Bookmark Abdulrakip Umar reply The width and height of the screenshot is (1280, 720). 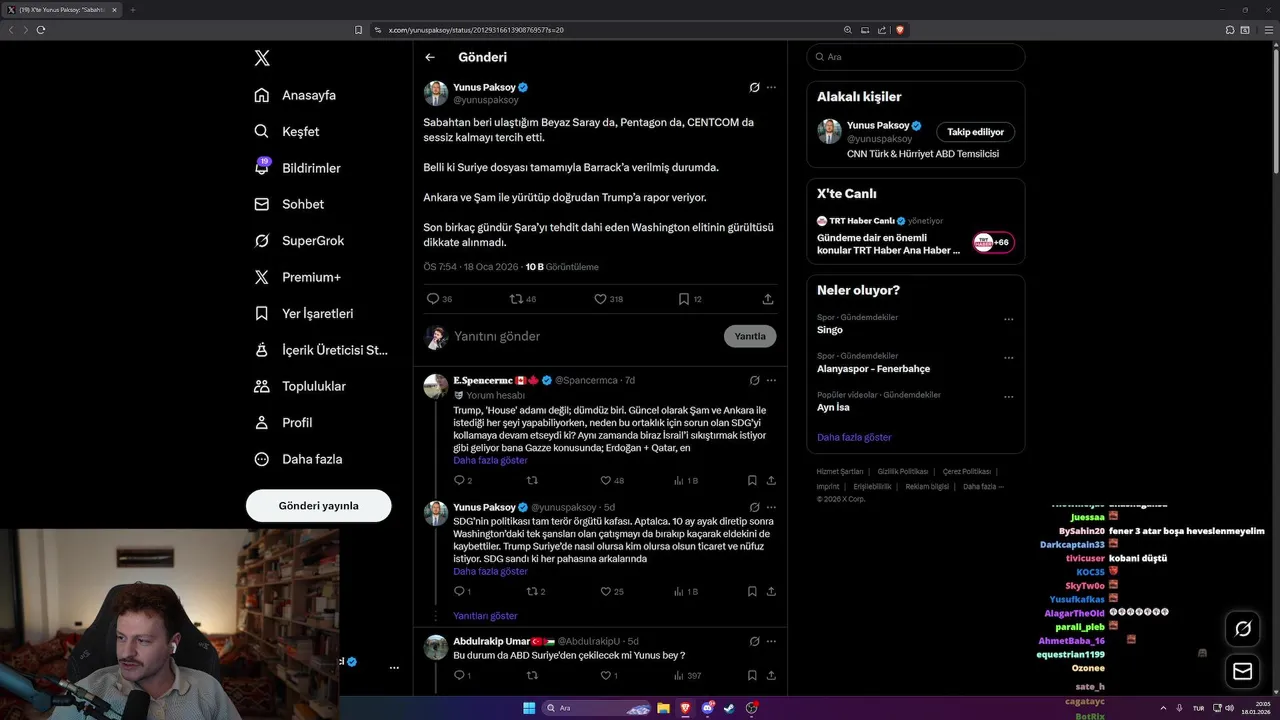752,676
